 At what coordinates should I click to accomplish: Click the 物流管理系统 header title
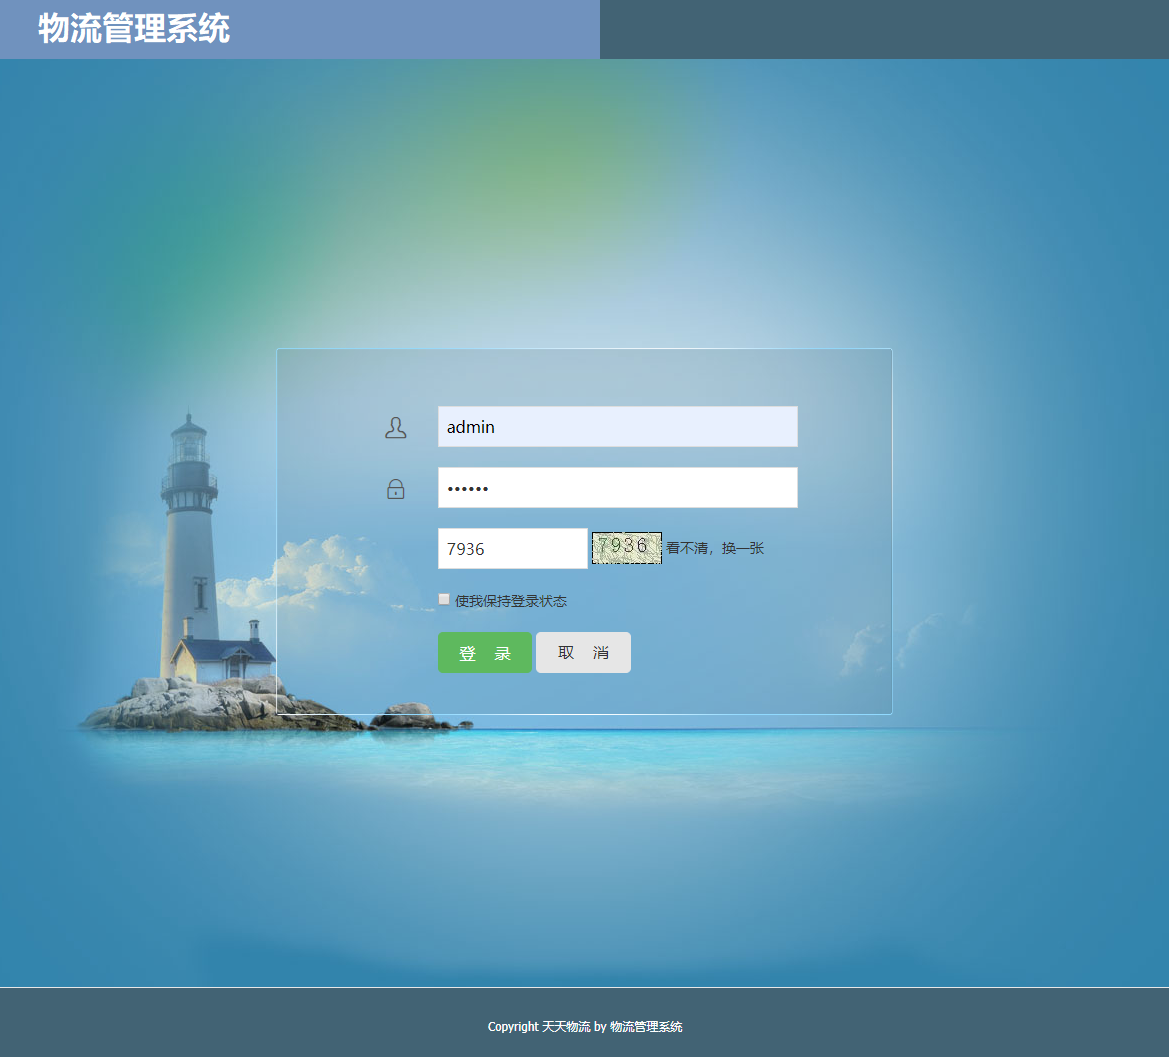point(132,30)
